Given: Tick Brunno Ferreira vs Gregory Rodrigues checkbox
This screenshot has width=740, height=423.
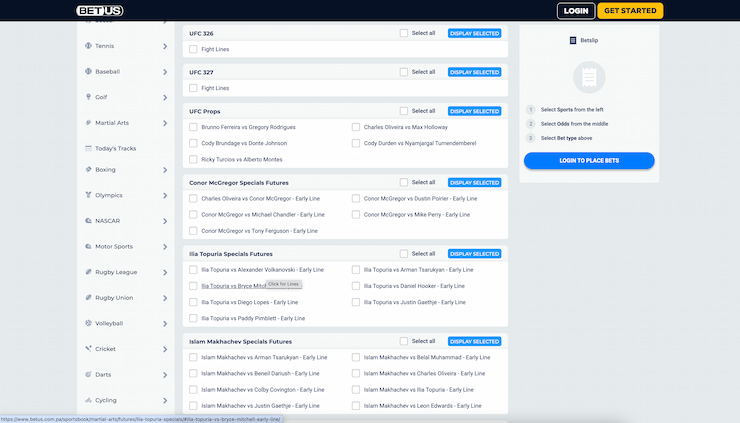Looking at the screenshot, I should coord(193,127).
